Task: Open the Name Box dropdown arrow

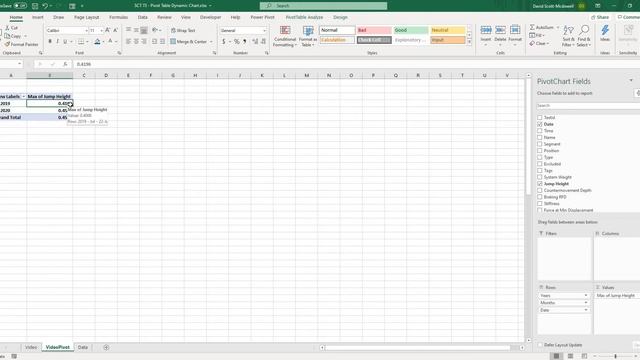Action: [x=19, y=64]
